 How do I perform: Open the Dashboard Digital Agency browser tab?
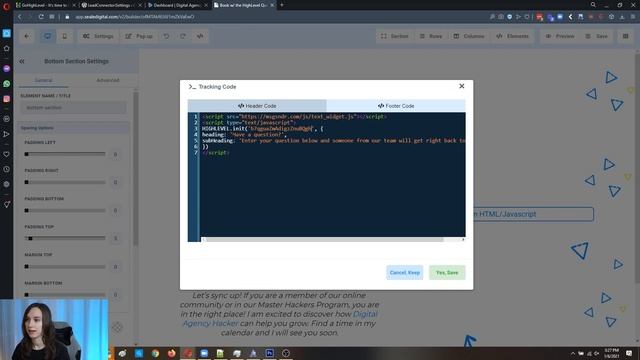177,5
